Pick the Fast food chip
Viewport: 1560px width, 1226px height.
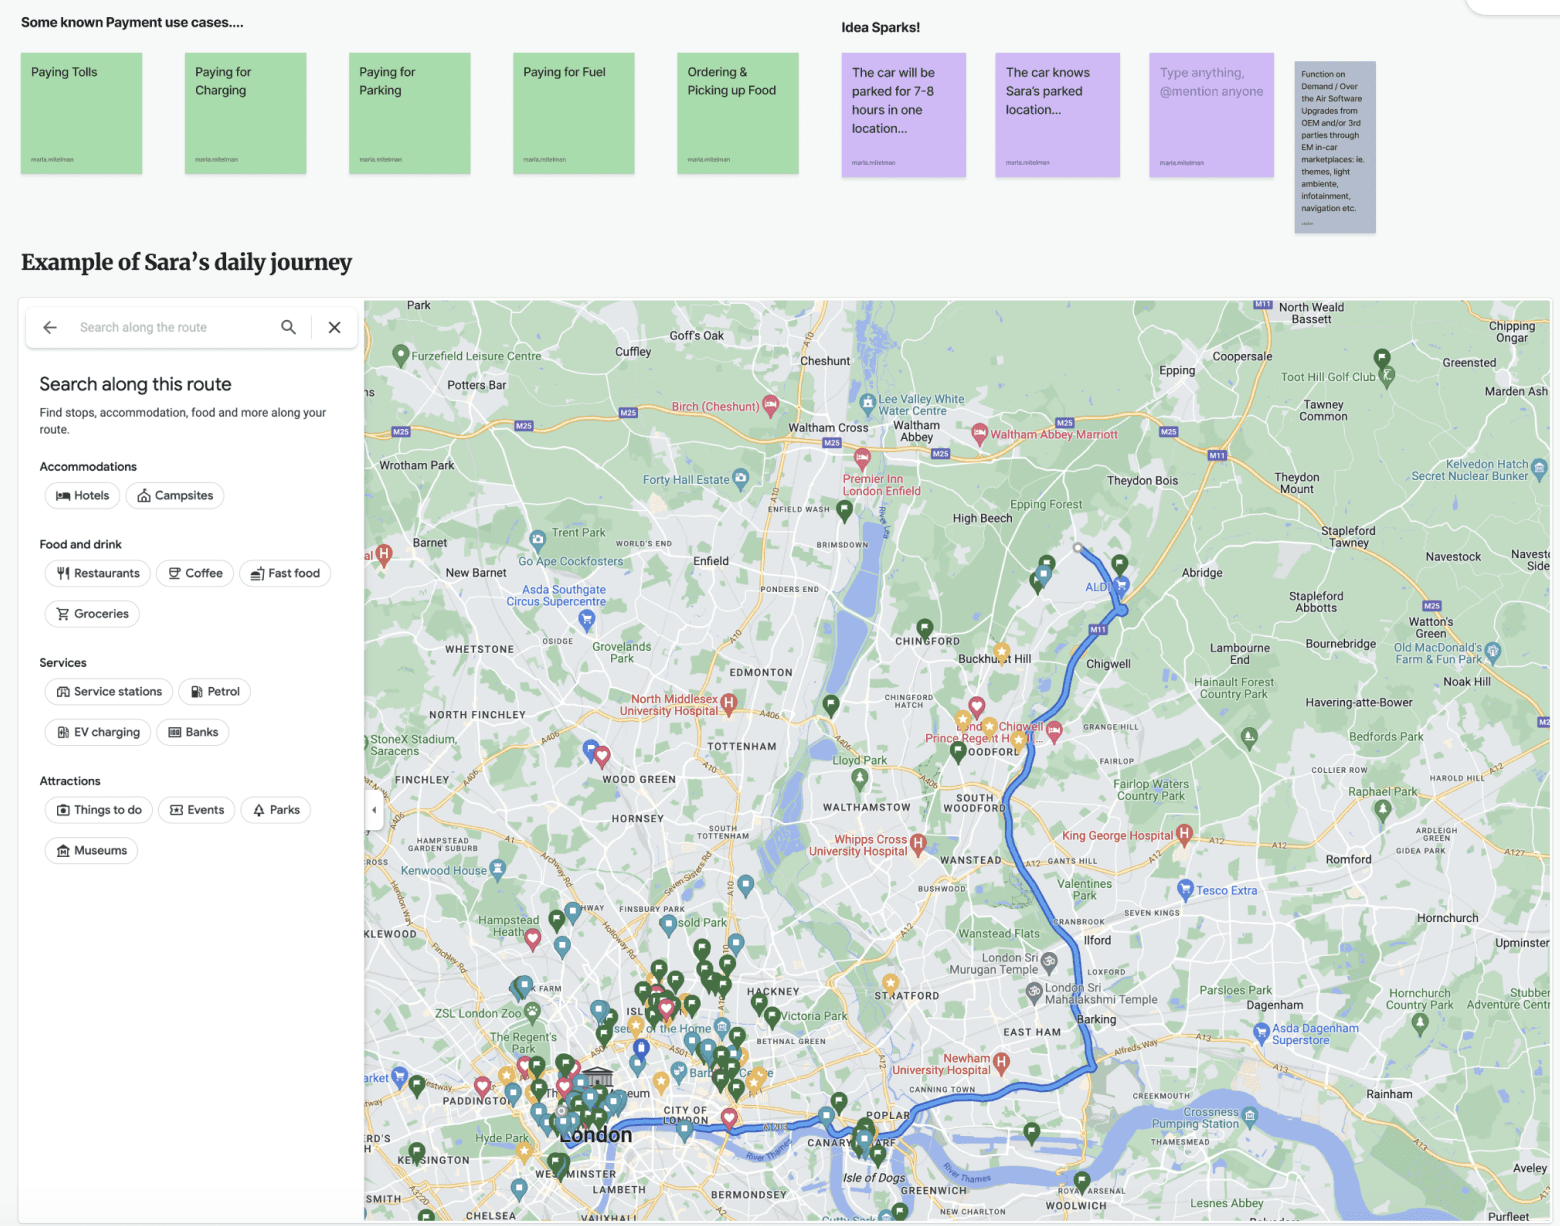pyautogui.click(x=285, y=573)
